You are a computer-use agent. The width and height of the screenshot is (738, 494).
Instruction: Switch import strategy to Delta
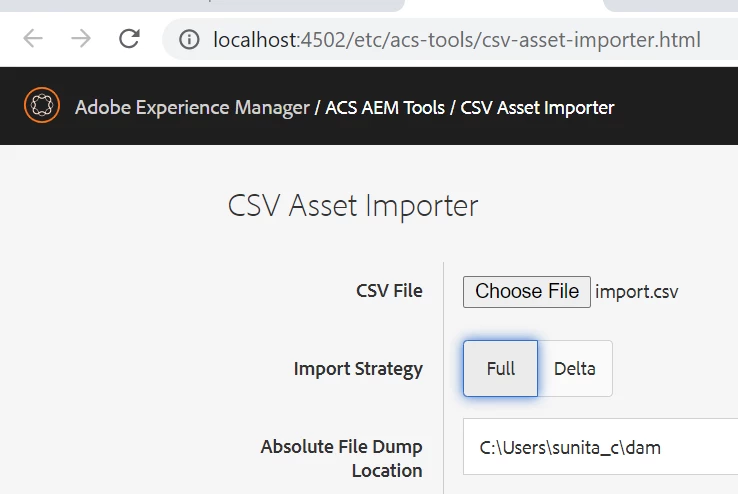click(x=574, y=368)
